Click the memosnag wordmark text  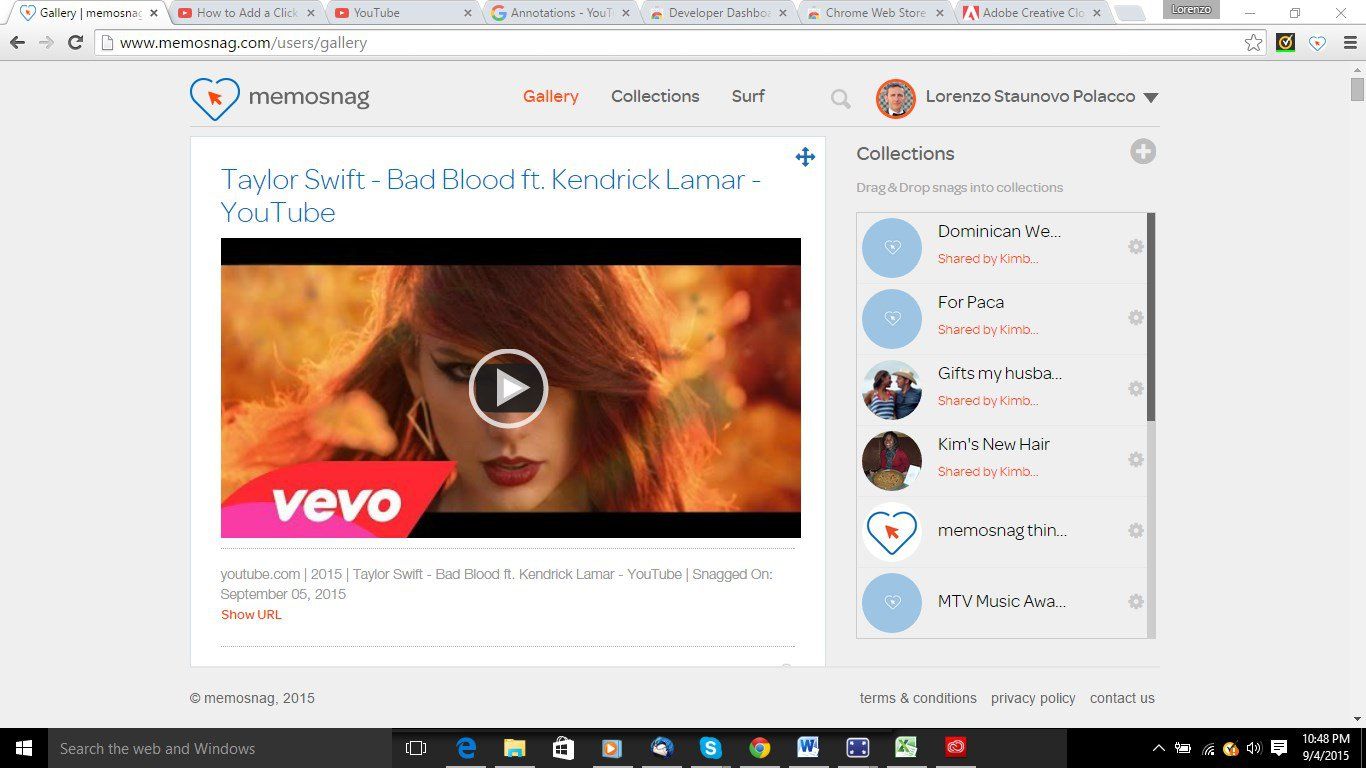tap(309, 97)
